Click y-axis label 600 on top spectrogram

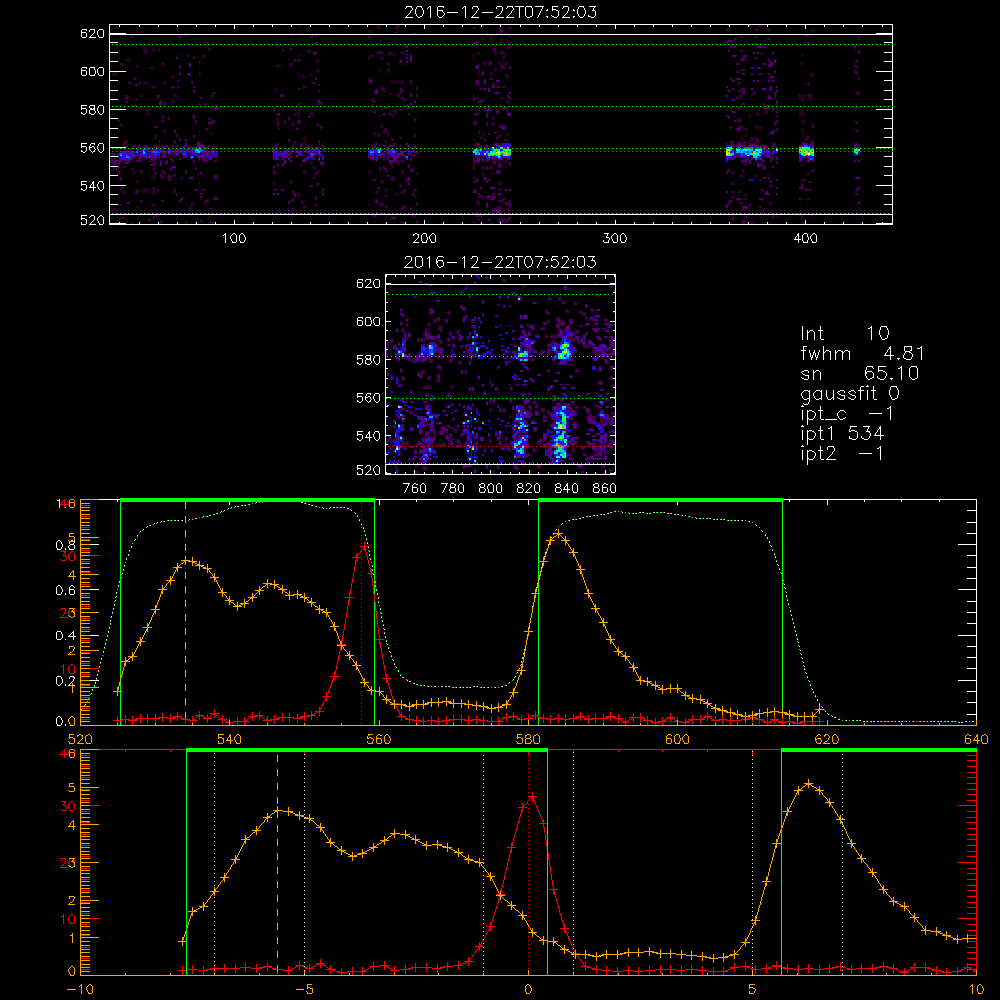[x=92, y=71]
